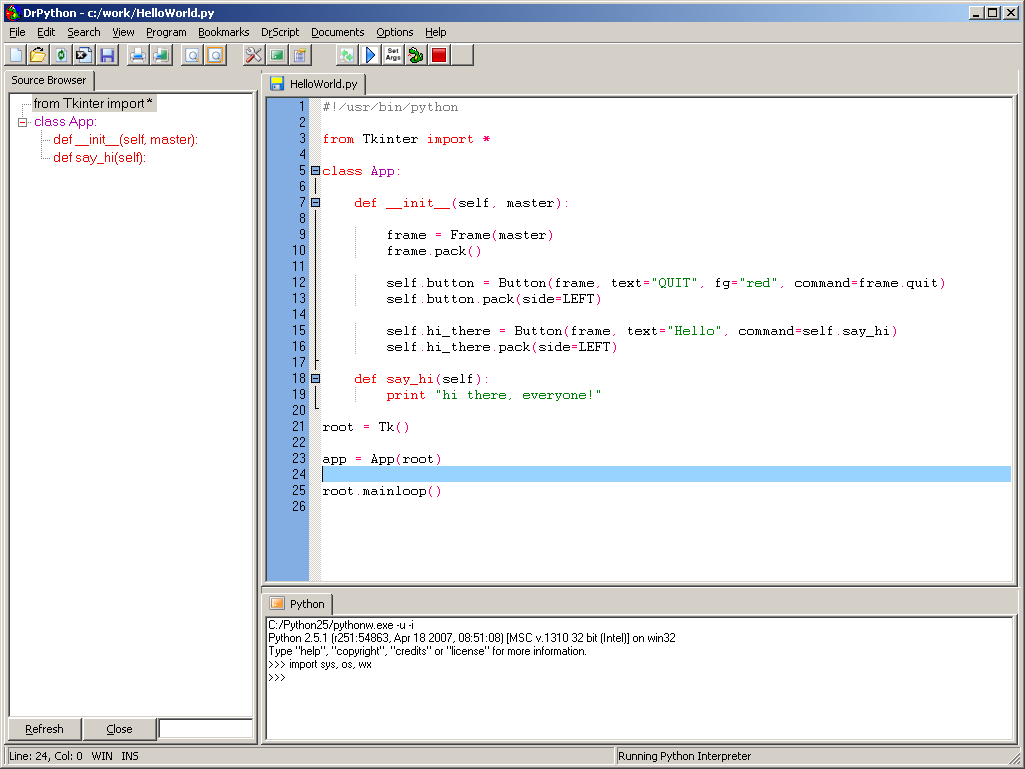The height and width of the screenshot is (769, 1025).
Task: Click the Print Prompt icon in toolbar
Action: 161,55
